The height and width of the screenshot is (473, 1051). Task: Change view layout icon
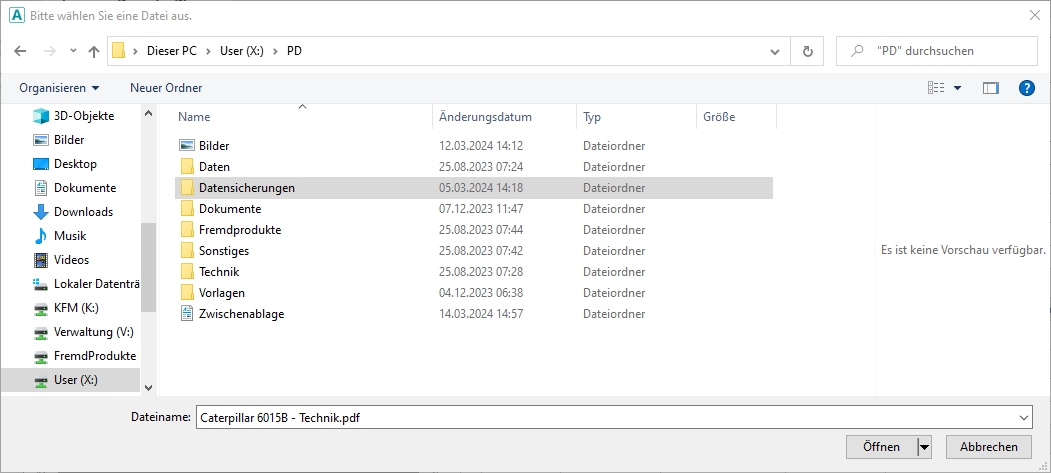(x=936, y=88)
